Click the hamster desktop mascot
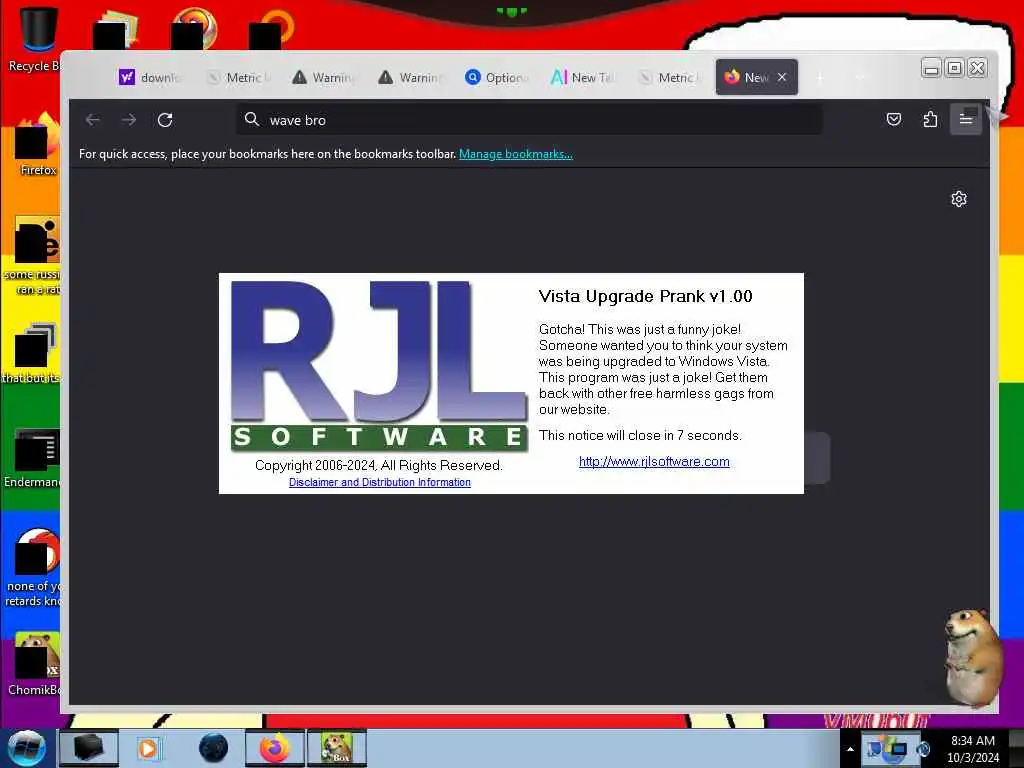Screen dimensions: 1024x768 (973, 656)
